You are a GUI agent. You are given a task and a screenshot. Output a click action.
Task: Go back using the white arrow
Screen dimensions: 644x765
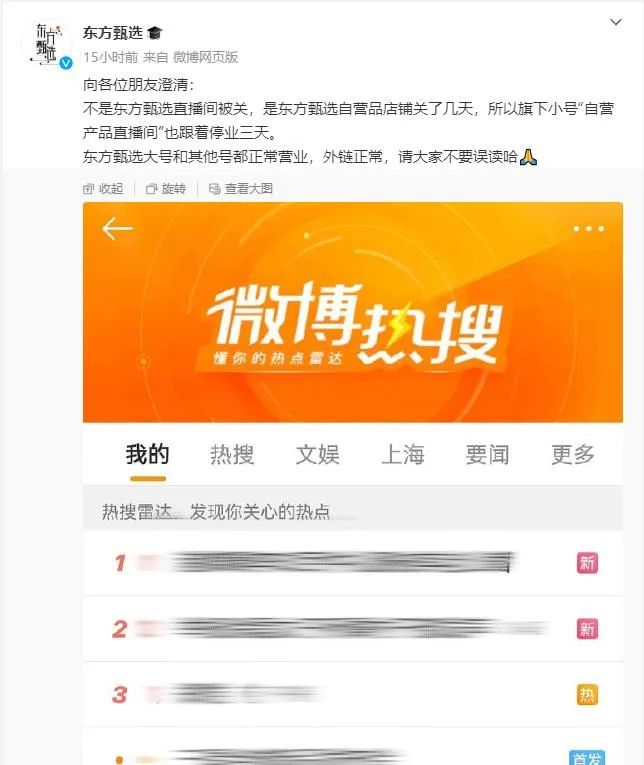pos(118,228)
